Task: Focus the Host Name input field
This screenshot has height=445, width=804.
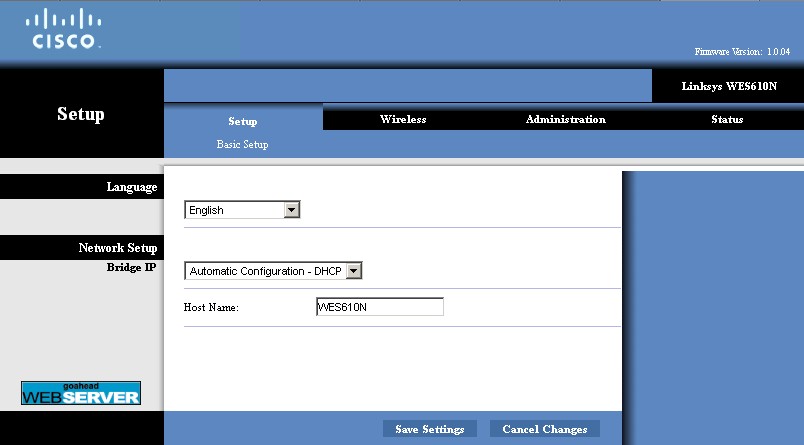Action: coord(380,307)
